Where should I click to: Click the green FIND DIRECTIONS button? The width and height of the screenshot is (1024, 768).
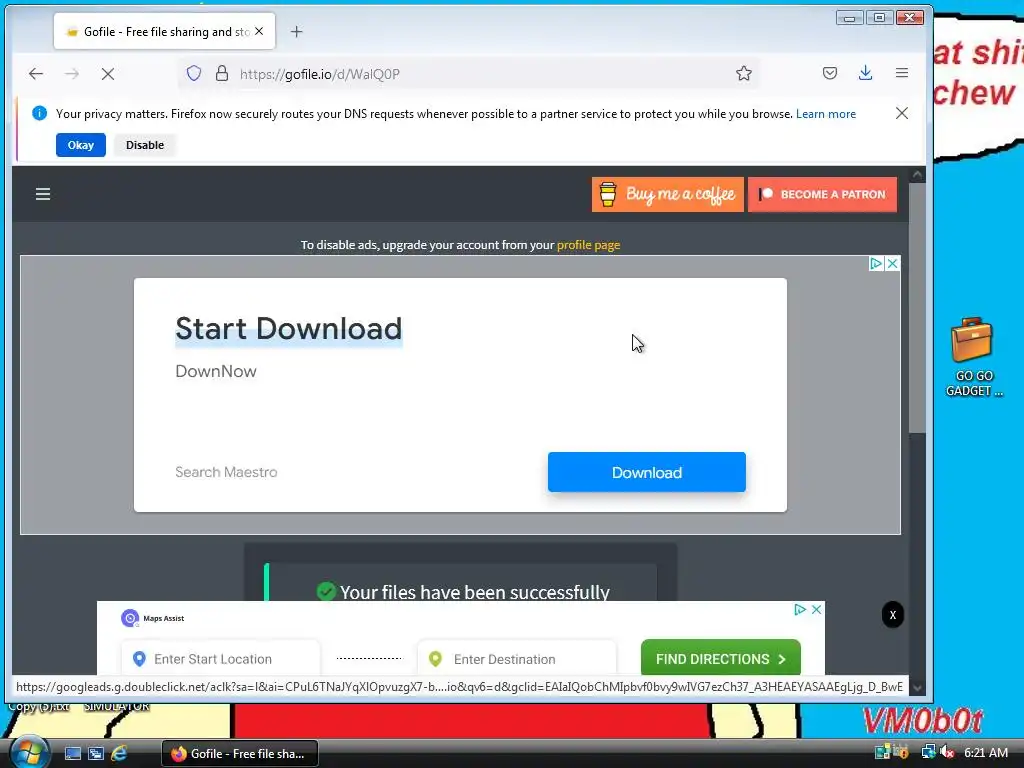tap(720, 658)
